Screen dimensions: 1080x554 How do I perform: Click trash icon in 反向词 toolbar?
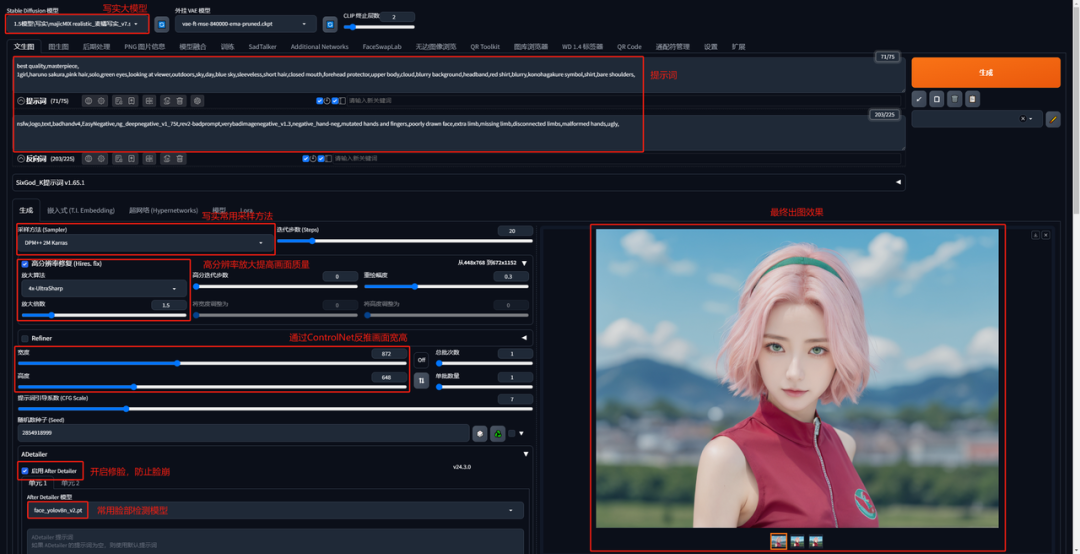coord(180,158)
